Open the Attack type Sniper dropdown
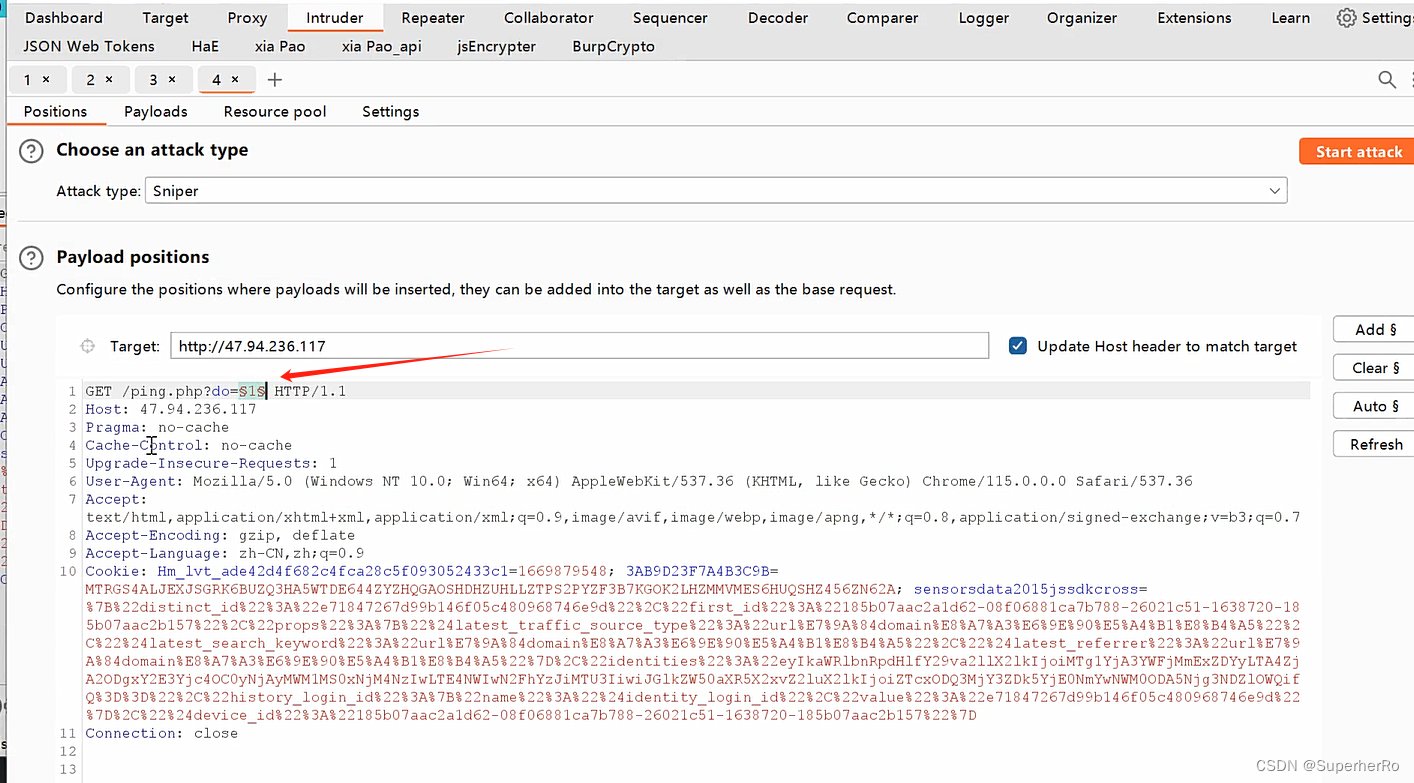 [716, 191]
